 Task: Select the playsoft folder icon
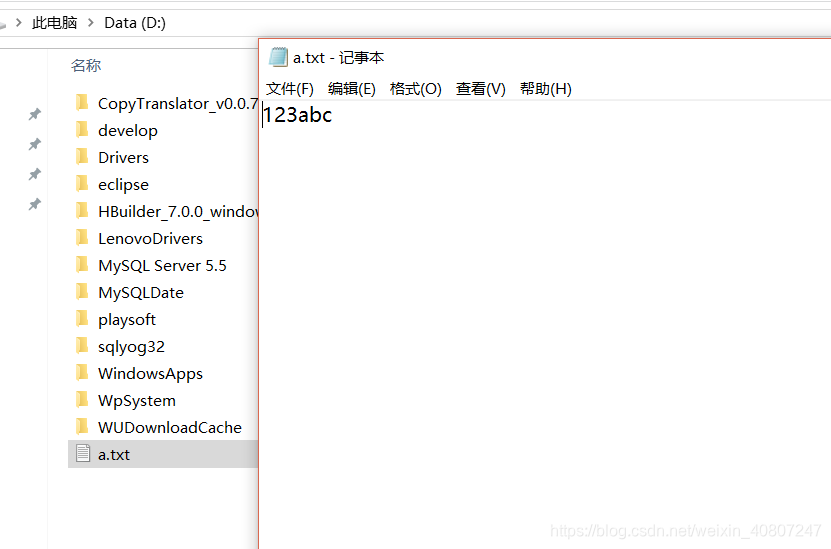coord(82,318)
